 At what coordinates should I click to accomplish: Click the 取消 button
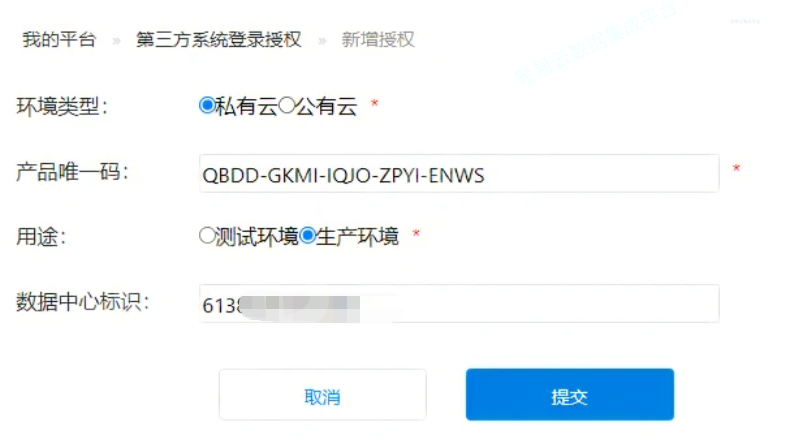(x=322, y=395)
